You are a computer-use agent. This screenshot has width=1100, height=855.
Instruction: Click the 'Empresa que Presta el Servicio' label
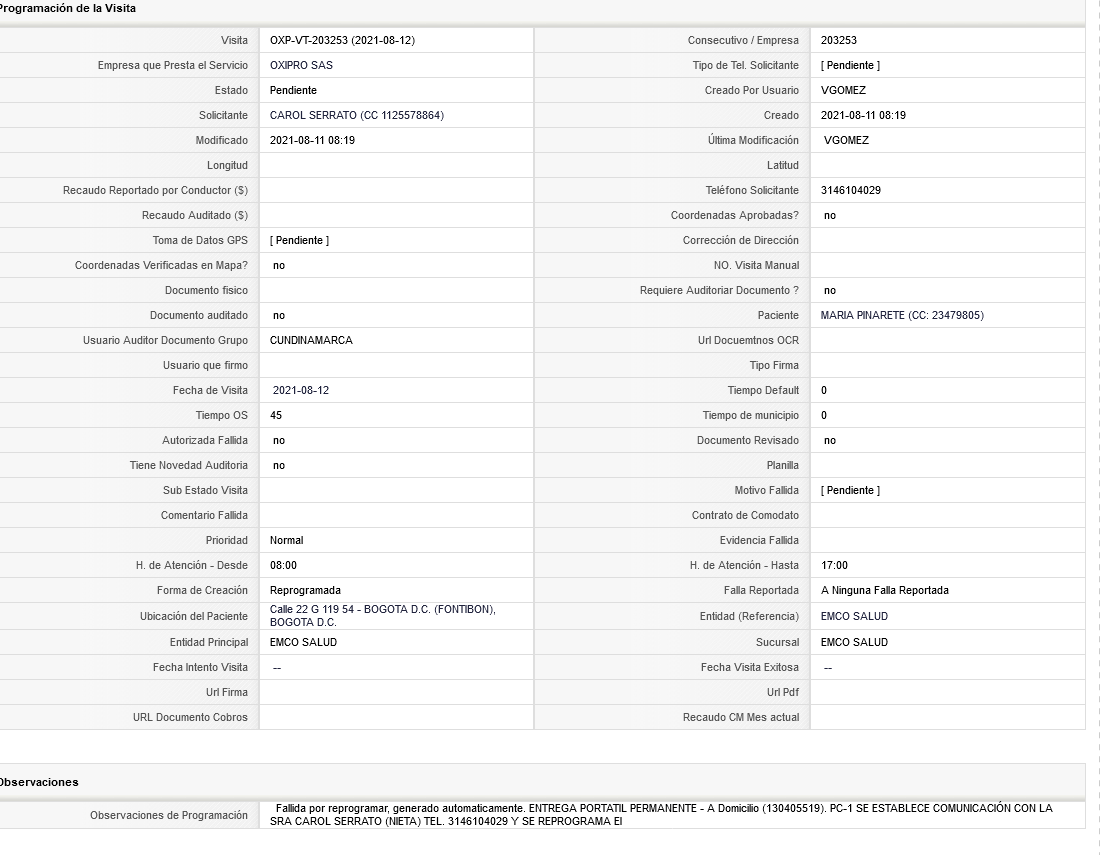173,65
